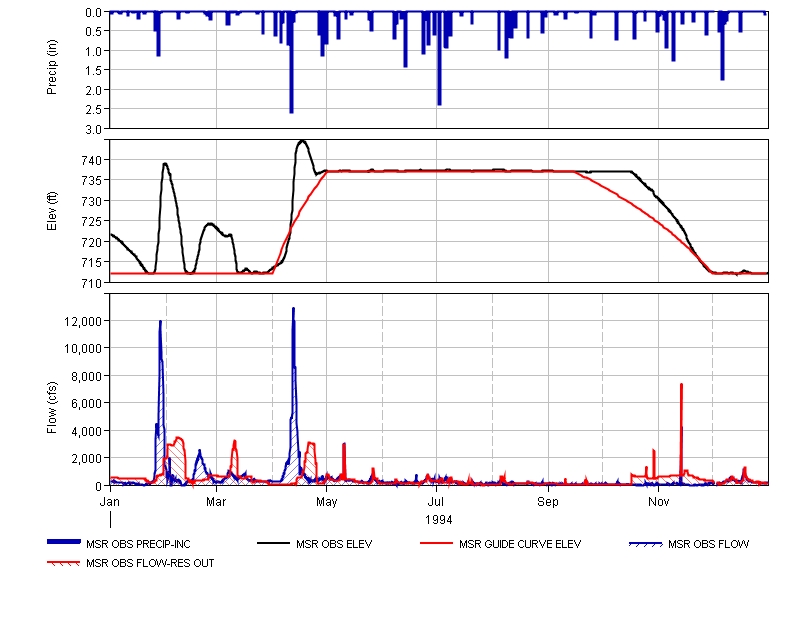
Task: Select the MSR GUIDE CURVE ELEV legend text
Action: tap(519, 545)
